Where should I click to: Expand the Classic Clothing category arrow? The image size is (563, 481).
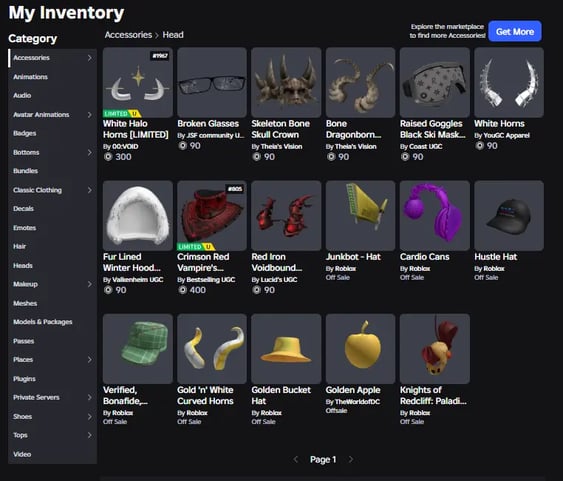[x=89, y=190]
